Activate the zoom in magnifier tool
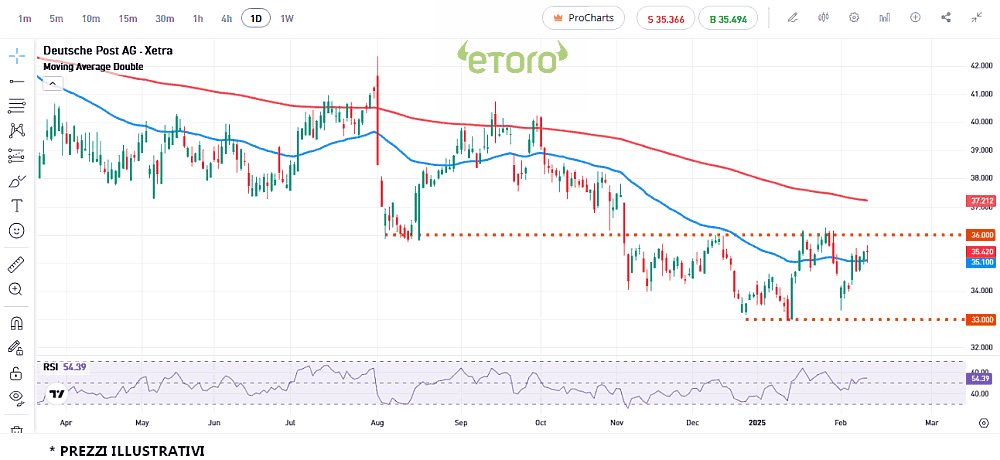This screenshot has width=1000, height=460. (x=16, y=289)
